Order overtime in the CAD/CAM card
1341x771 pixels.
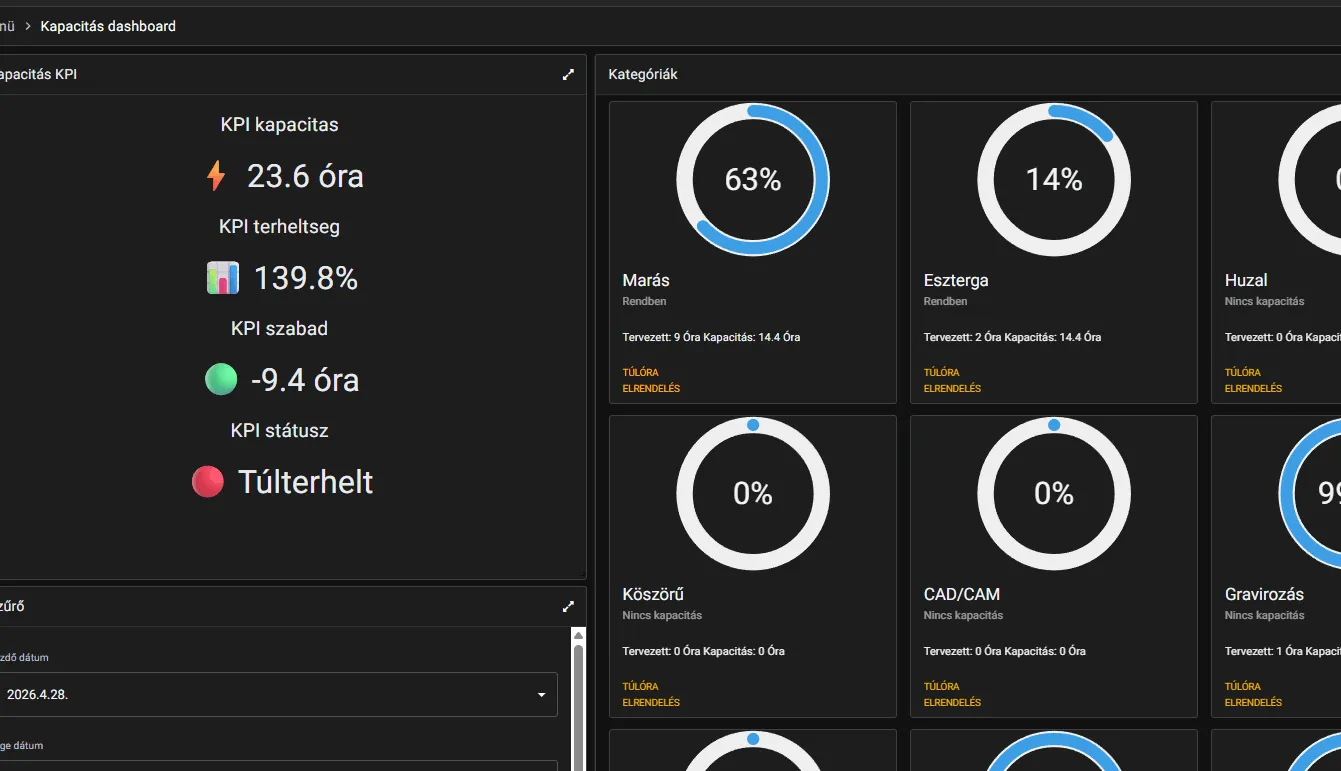952,694
